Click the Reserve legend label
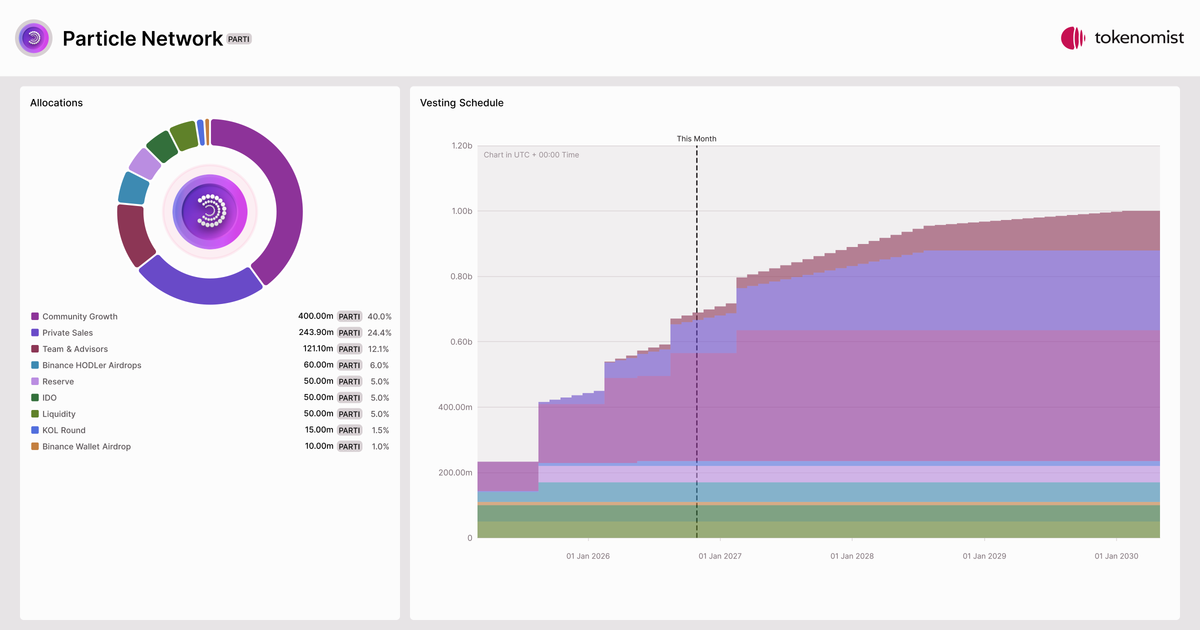Viewport: 1200px width, 630px height. click(58, 382)
